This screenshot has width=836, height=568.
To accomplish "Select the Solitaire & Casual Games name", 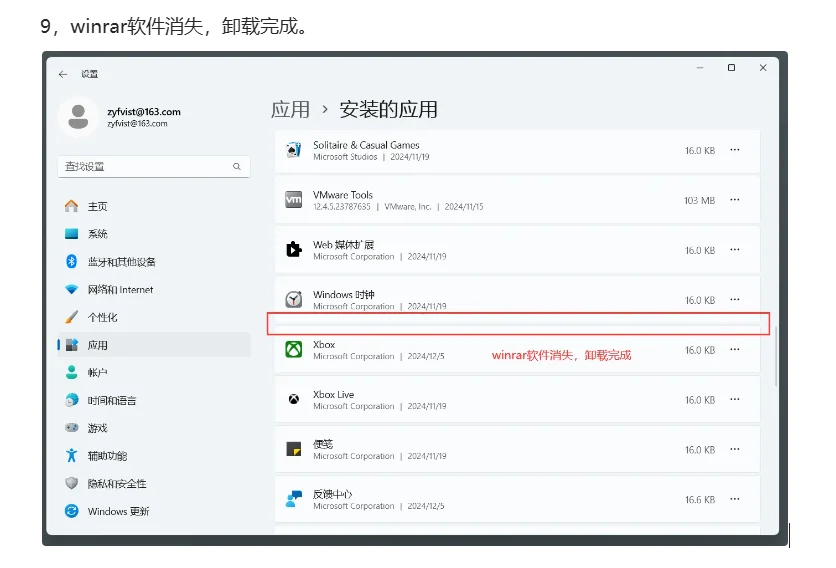I will coord(366,145).
